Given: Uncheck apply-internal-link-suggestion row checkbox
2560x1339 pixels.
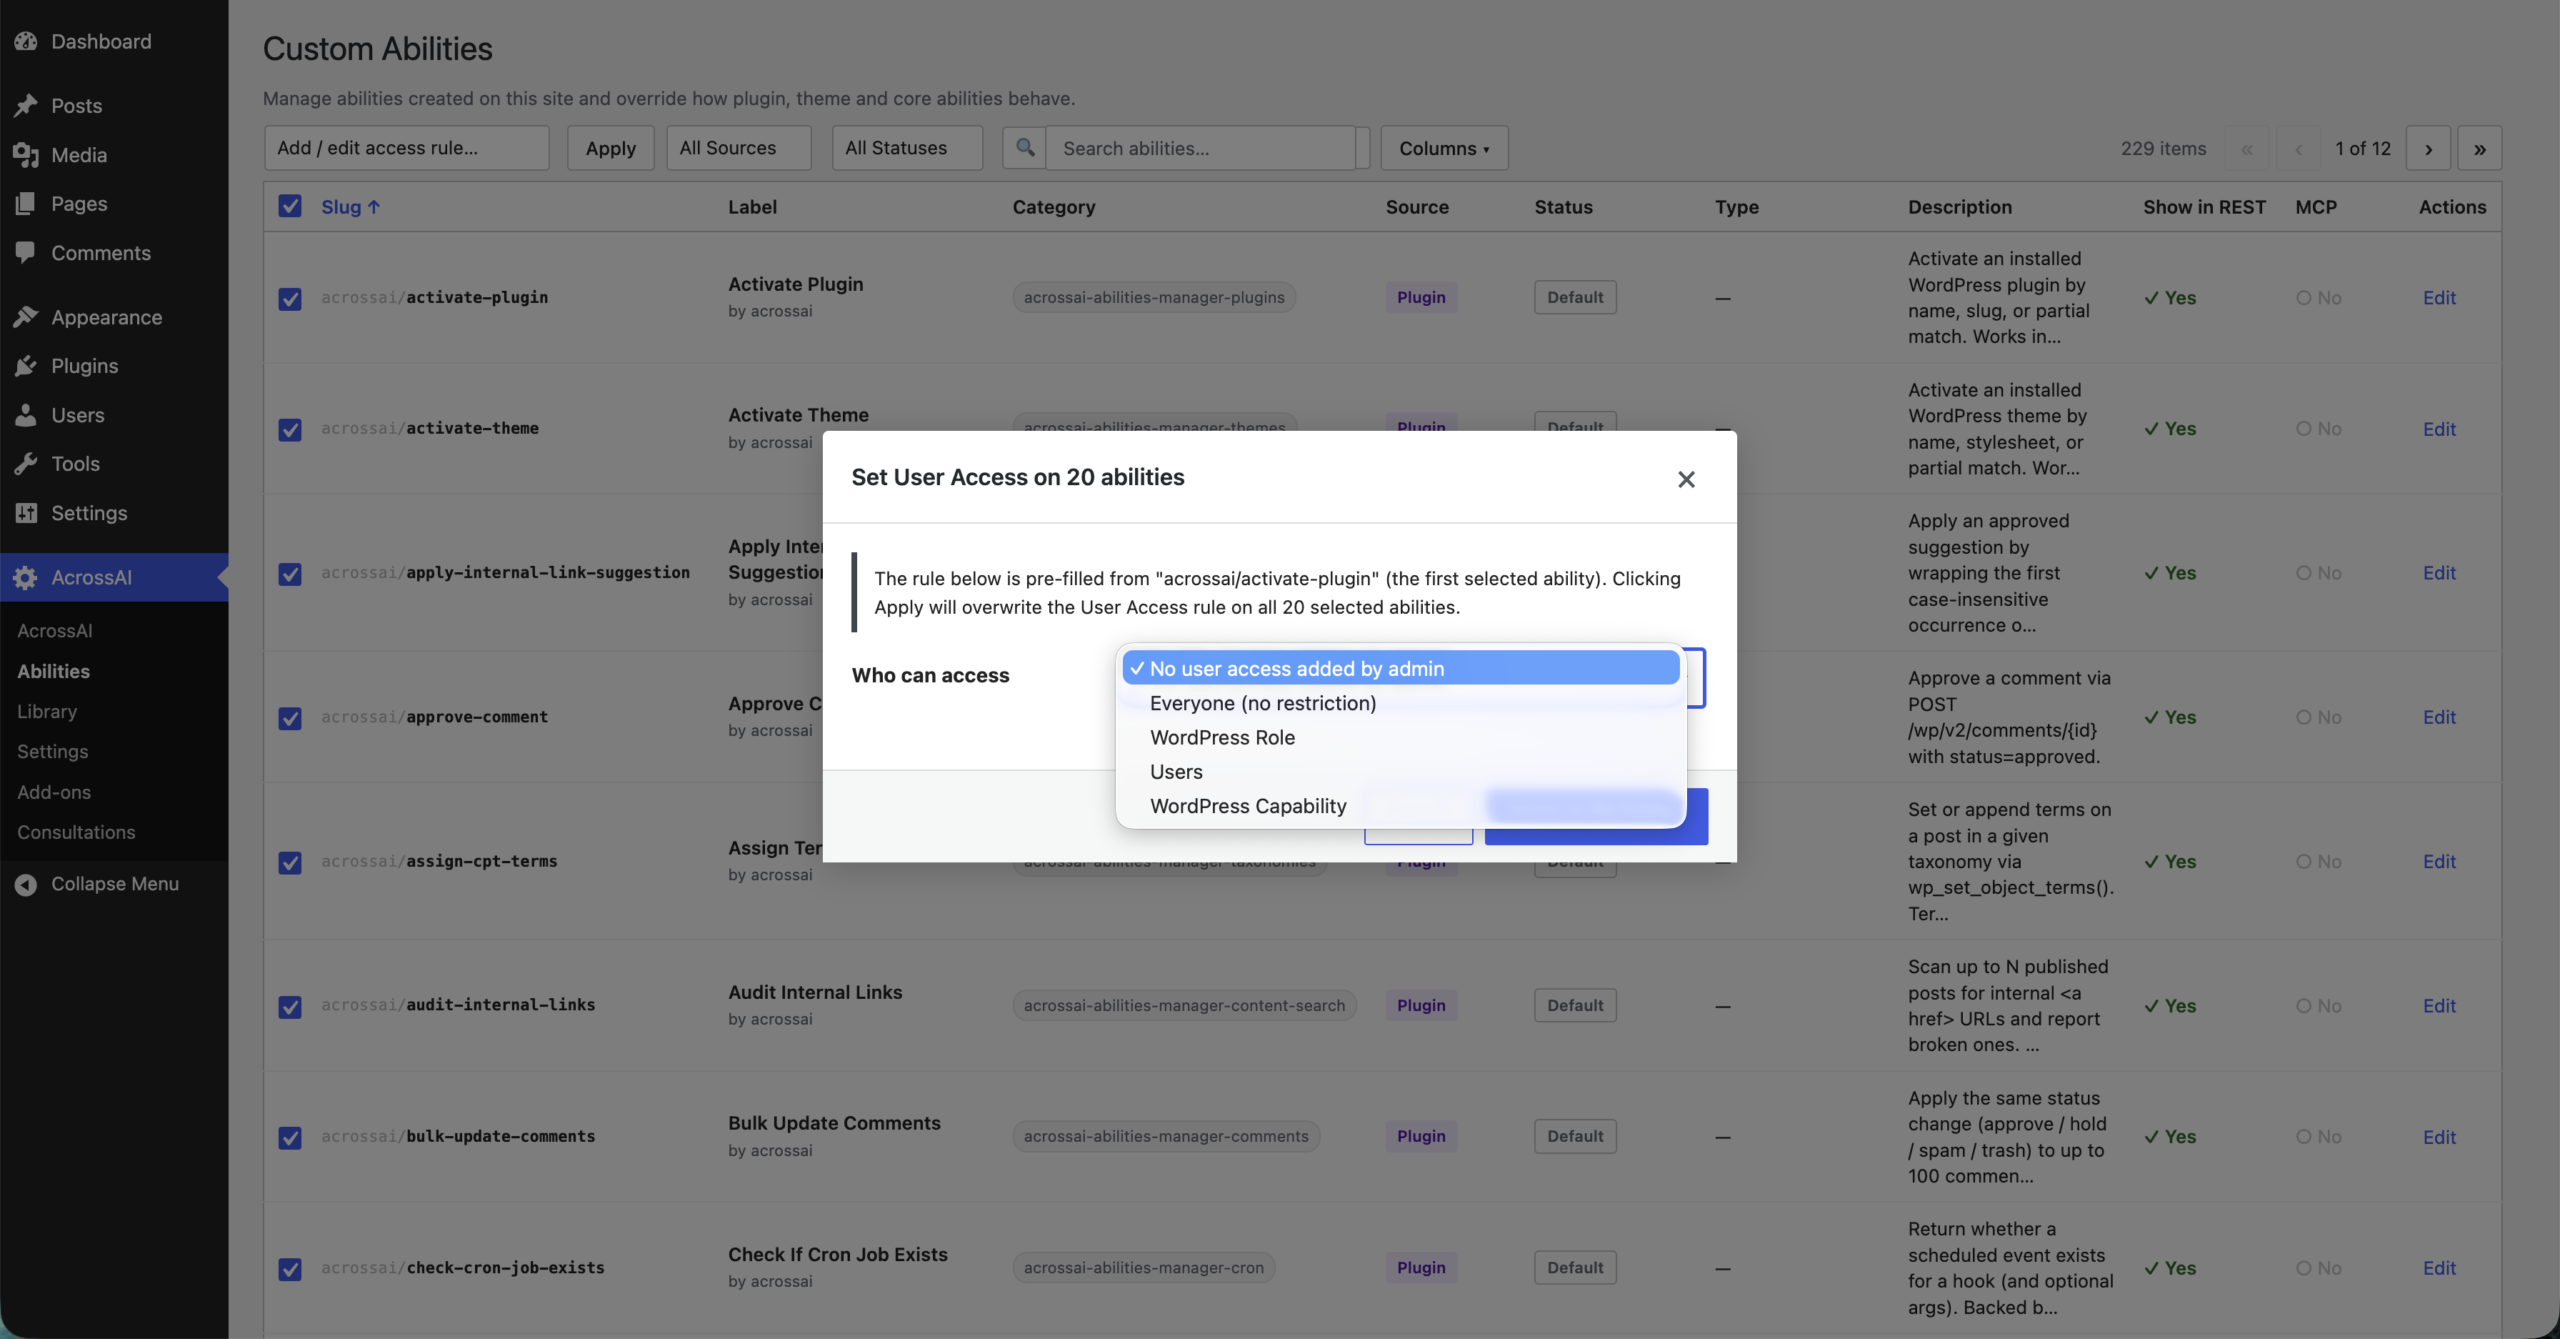Looking at the screenshot, I should tap(290, 573).
